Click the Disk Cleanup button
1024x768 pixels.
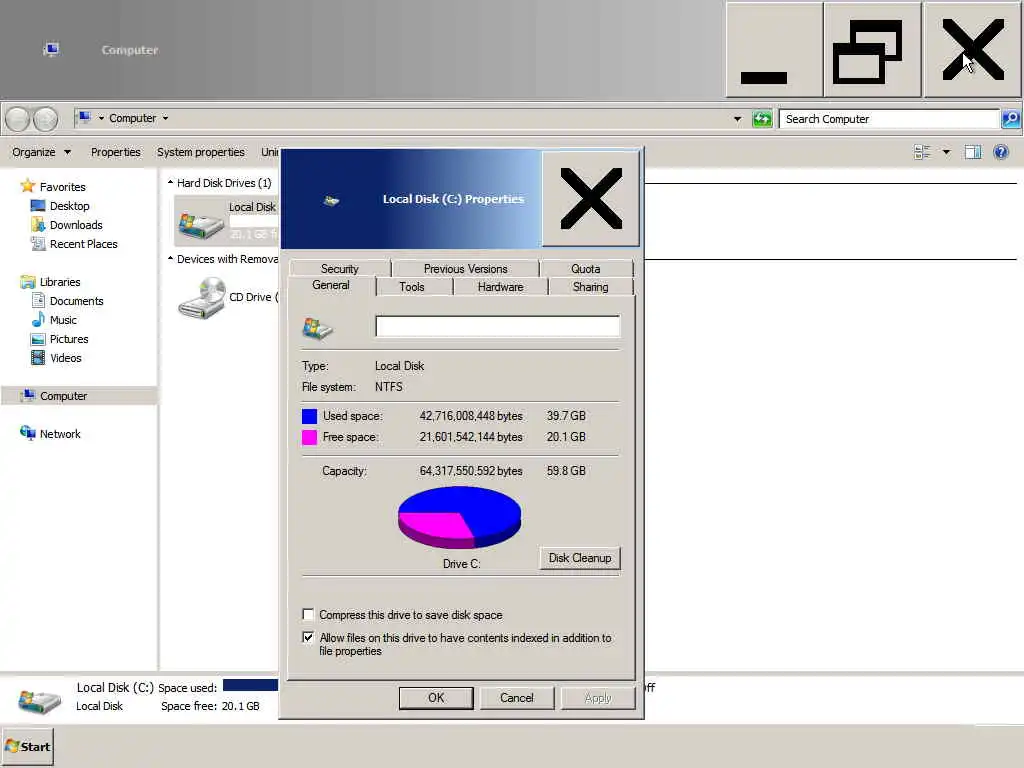pos(580,558)
